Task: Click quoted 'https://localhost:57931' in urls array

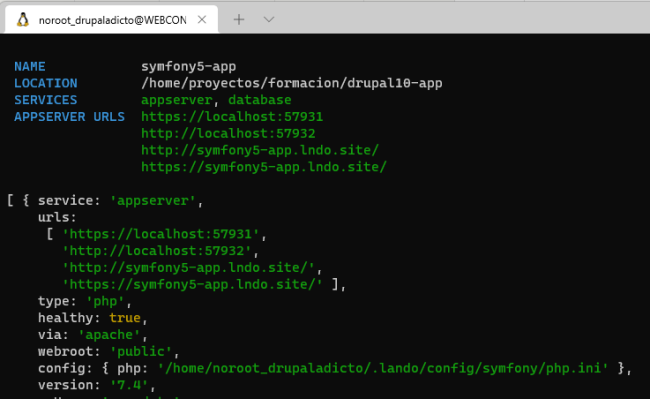Action: (x=160, y=234)
